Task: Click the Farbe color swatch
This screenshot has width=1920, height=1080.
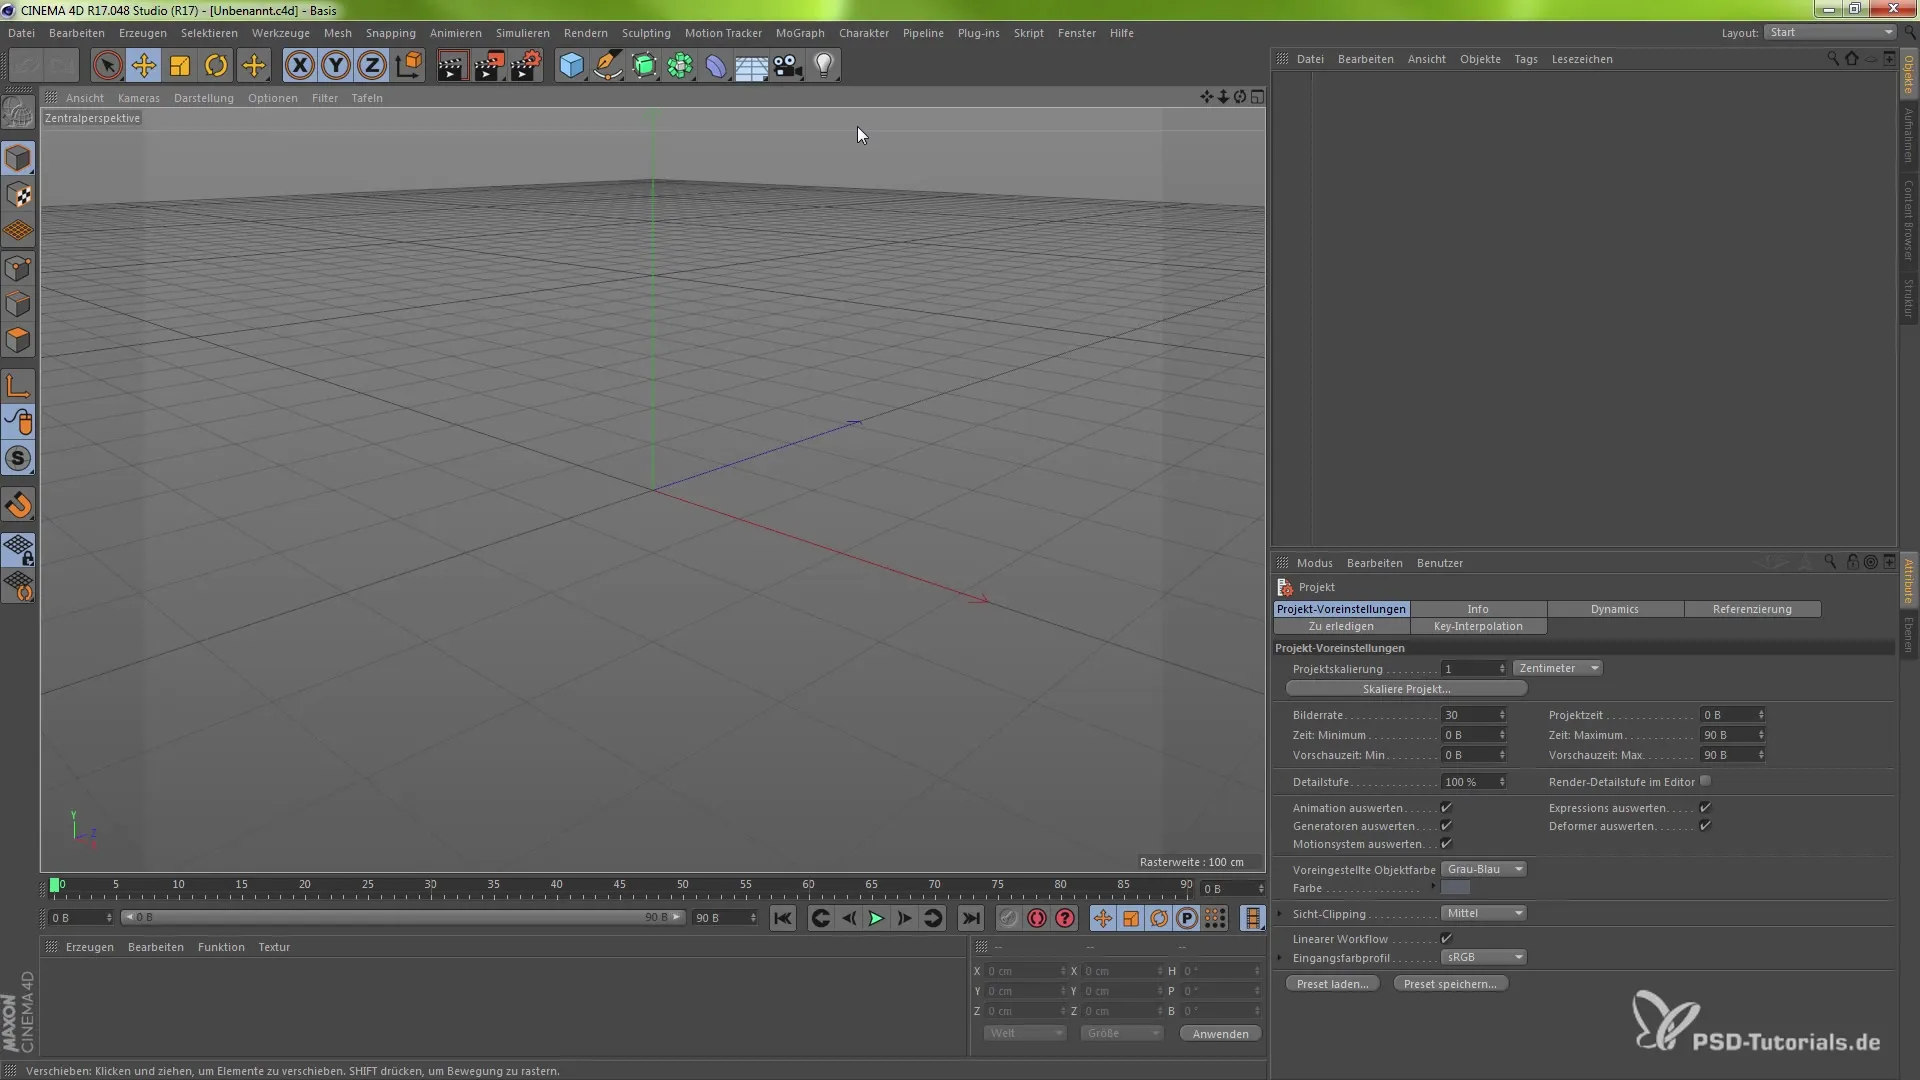Action: coord(1455,887)
